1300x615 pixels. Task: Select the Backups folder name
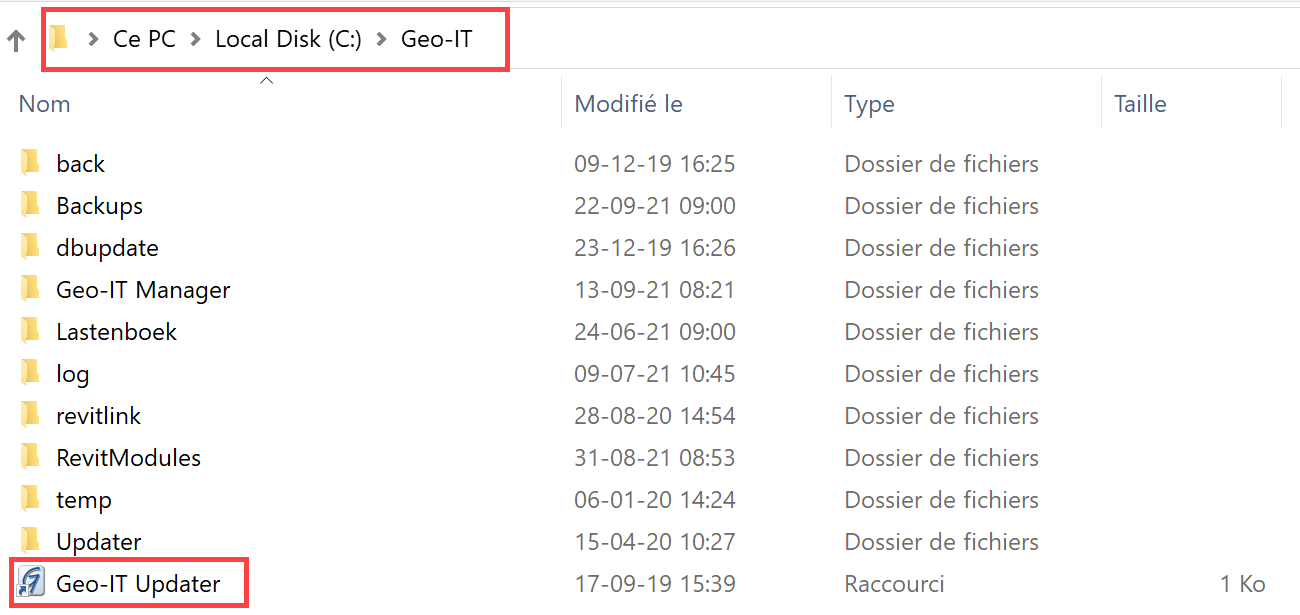tap(100, 206)
